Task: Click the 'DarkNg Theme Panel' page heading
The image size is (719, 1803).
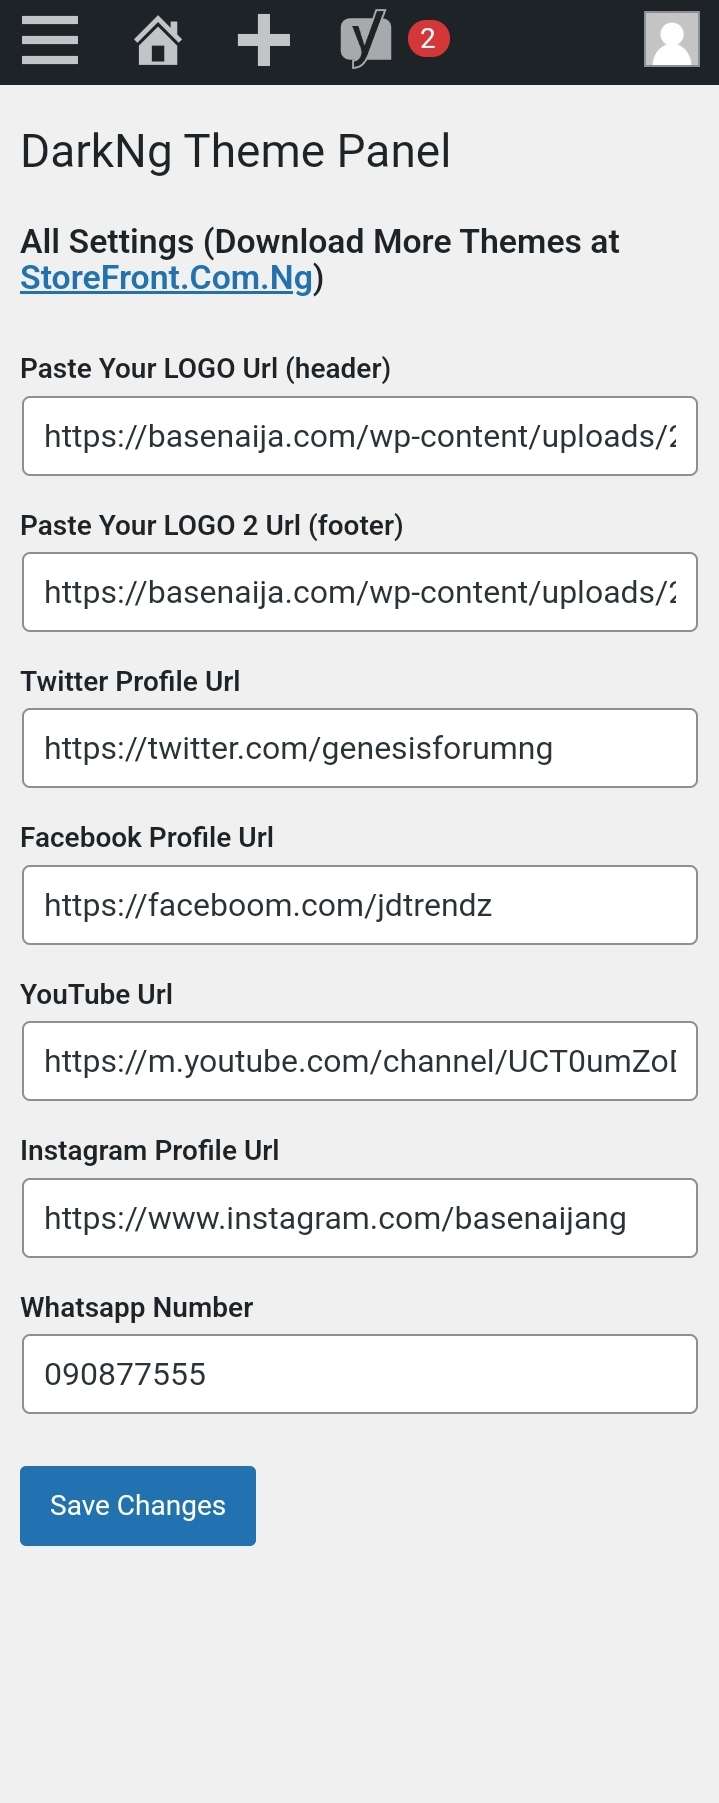Action: point(235,152)
